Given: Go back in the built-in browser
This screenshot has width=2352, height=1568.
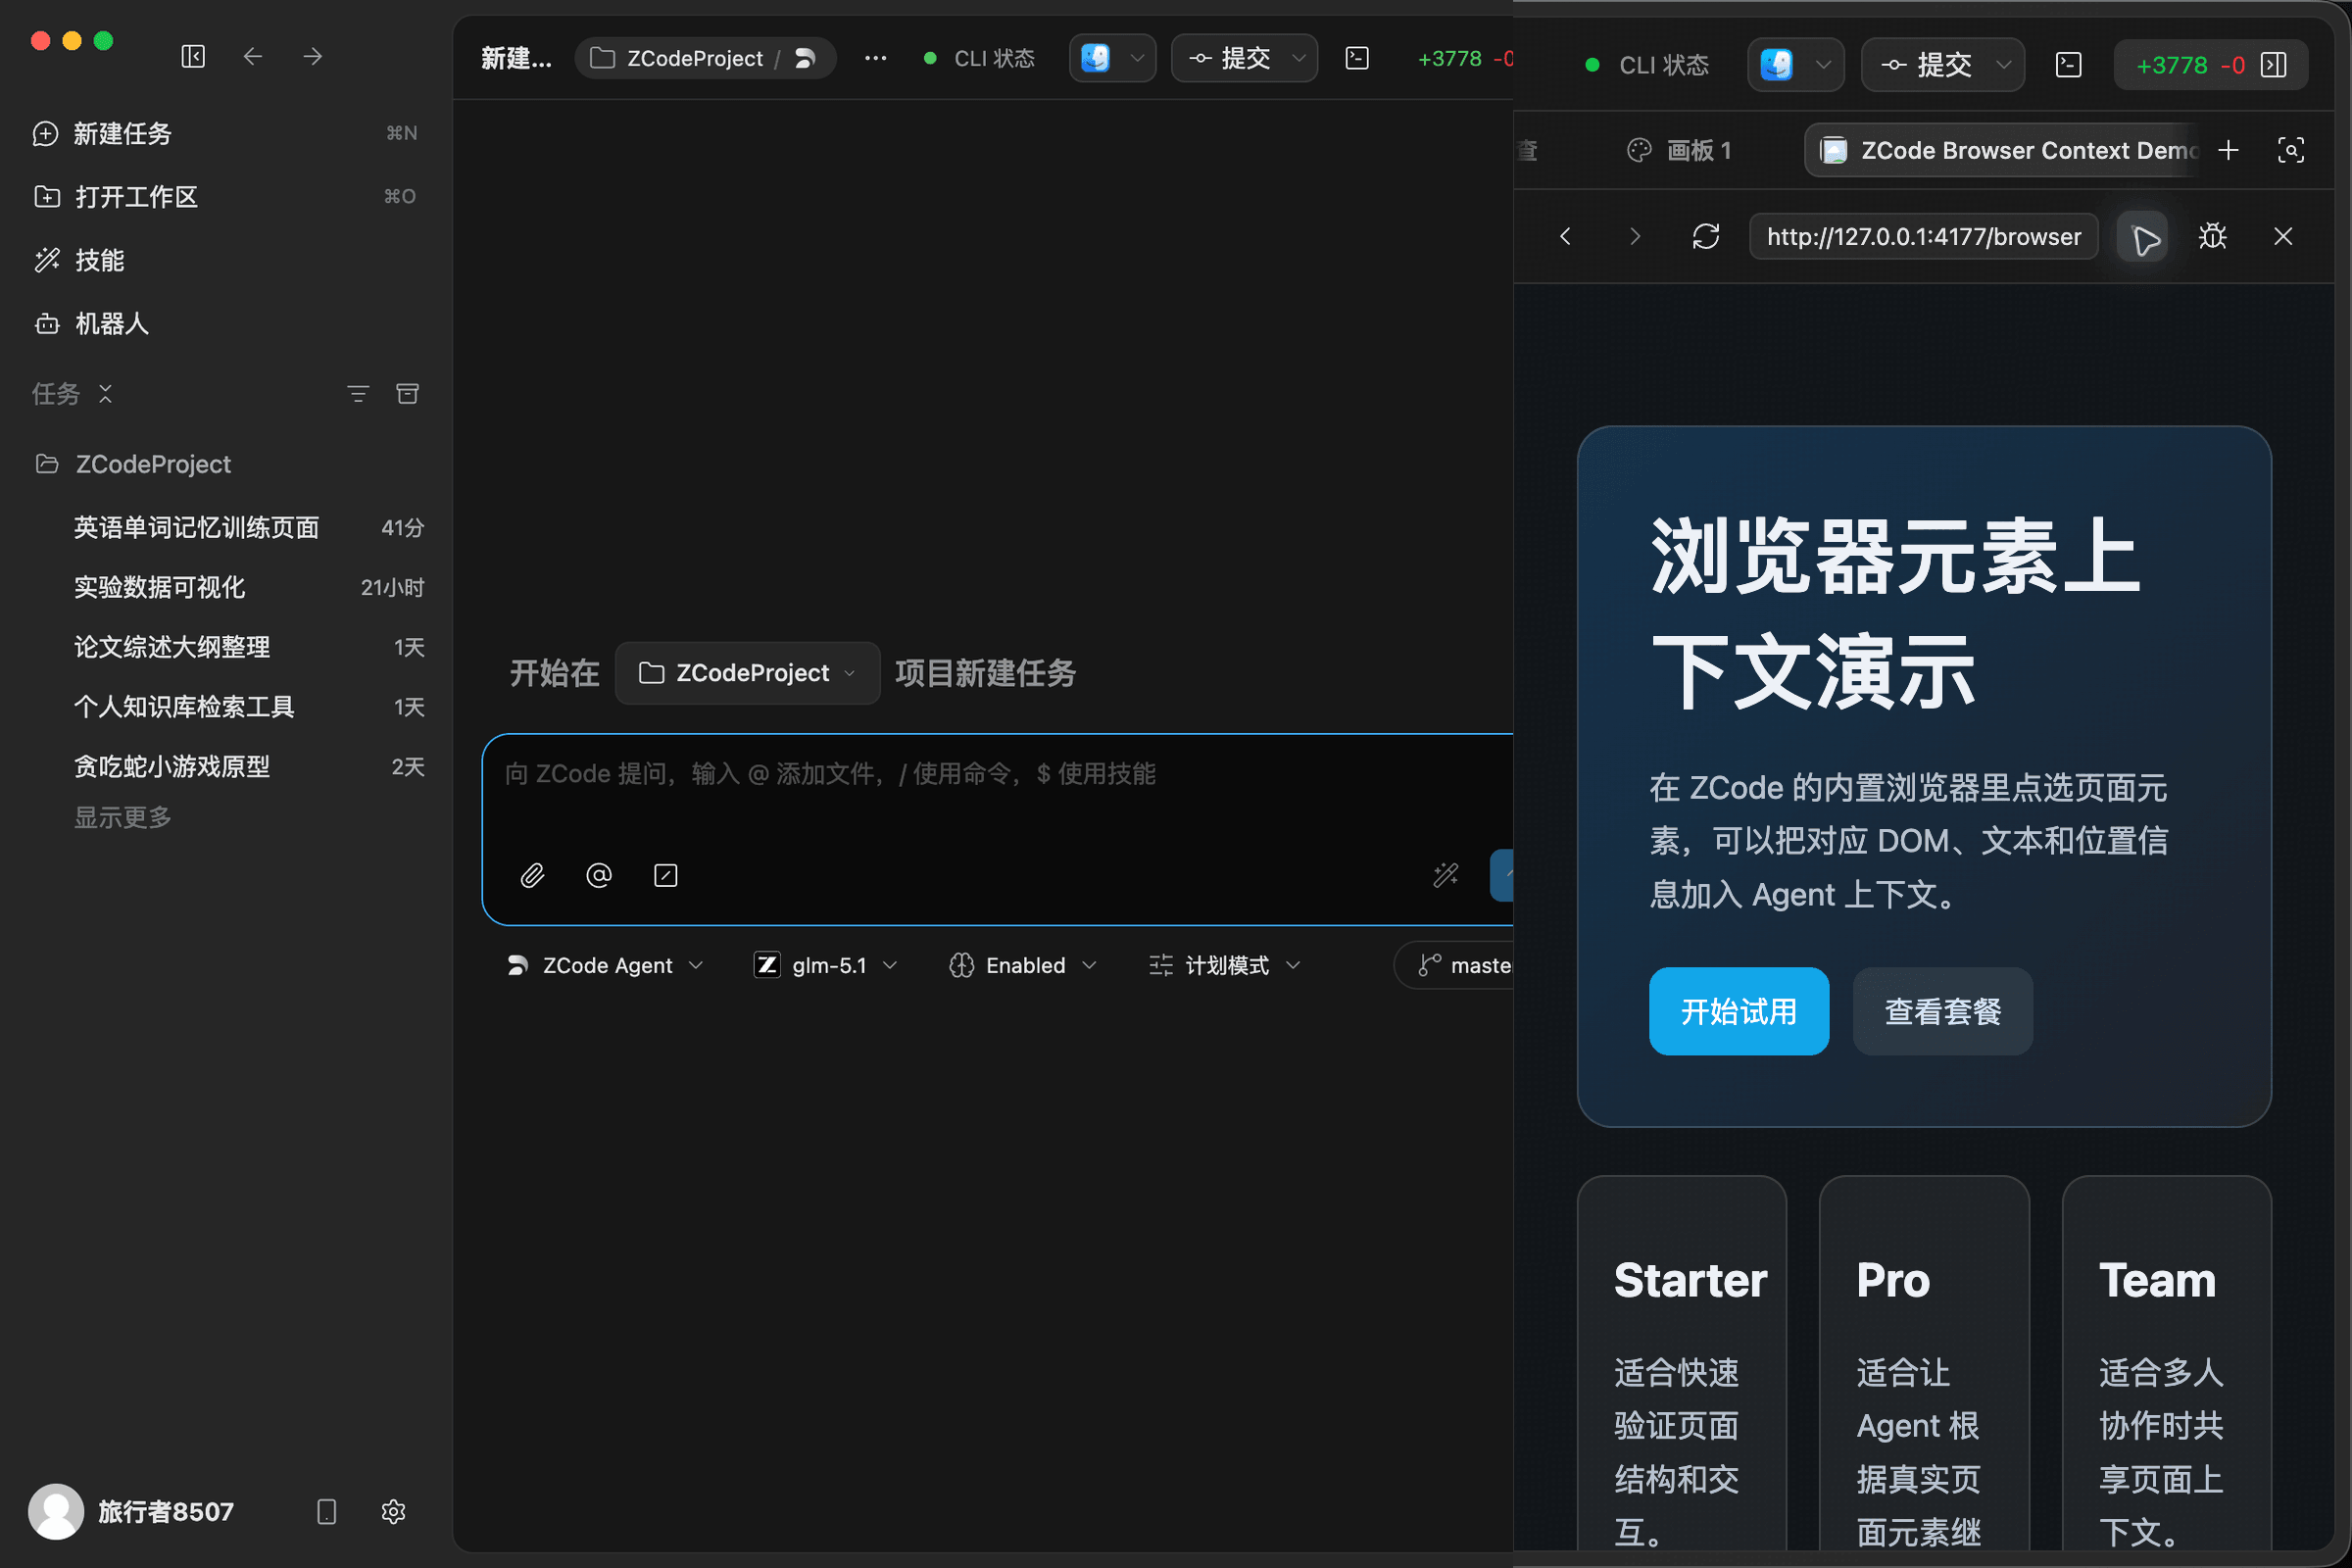Looking at the screenshot, I should 1565,236.
